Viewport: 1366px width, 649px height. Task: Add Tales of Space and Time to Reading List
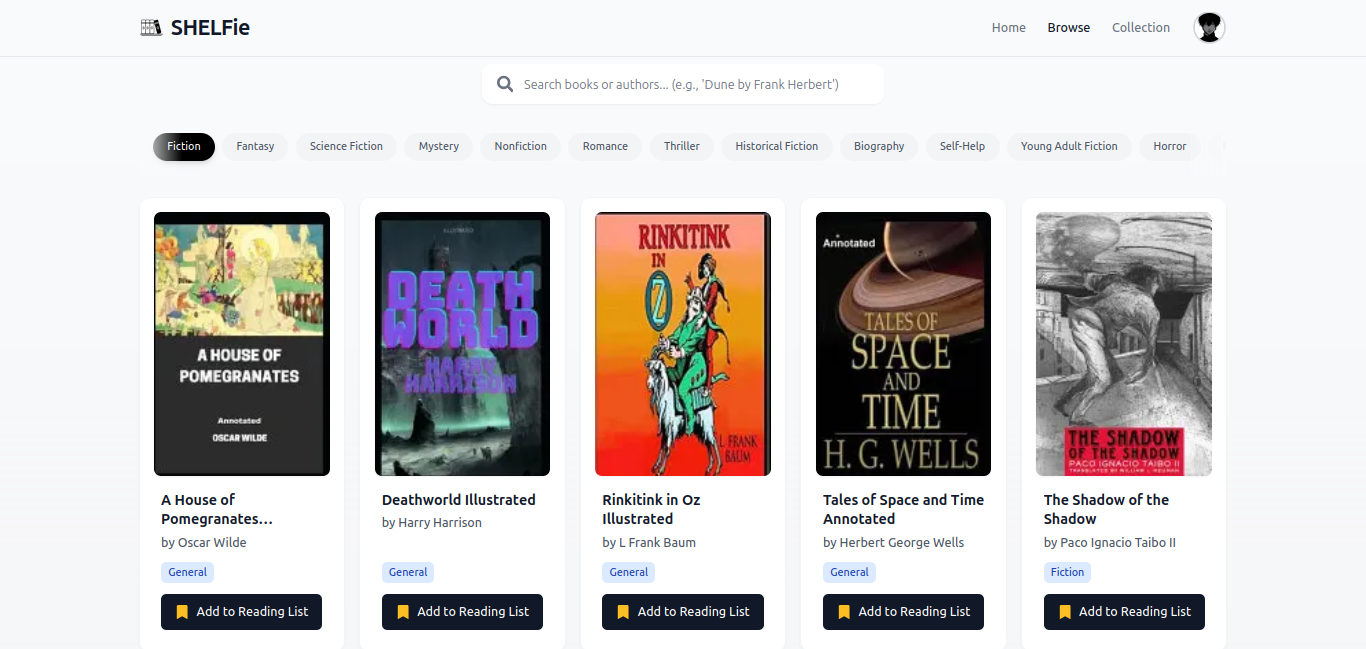tap(903, 612)
